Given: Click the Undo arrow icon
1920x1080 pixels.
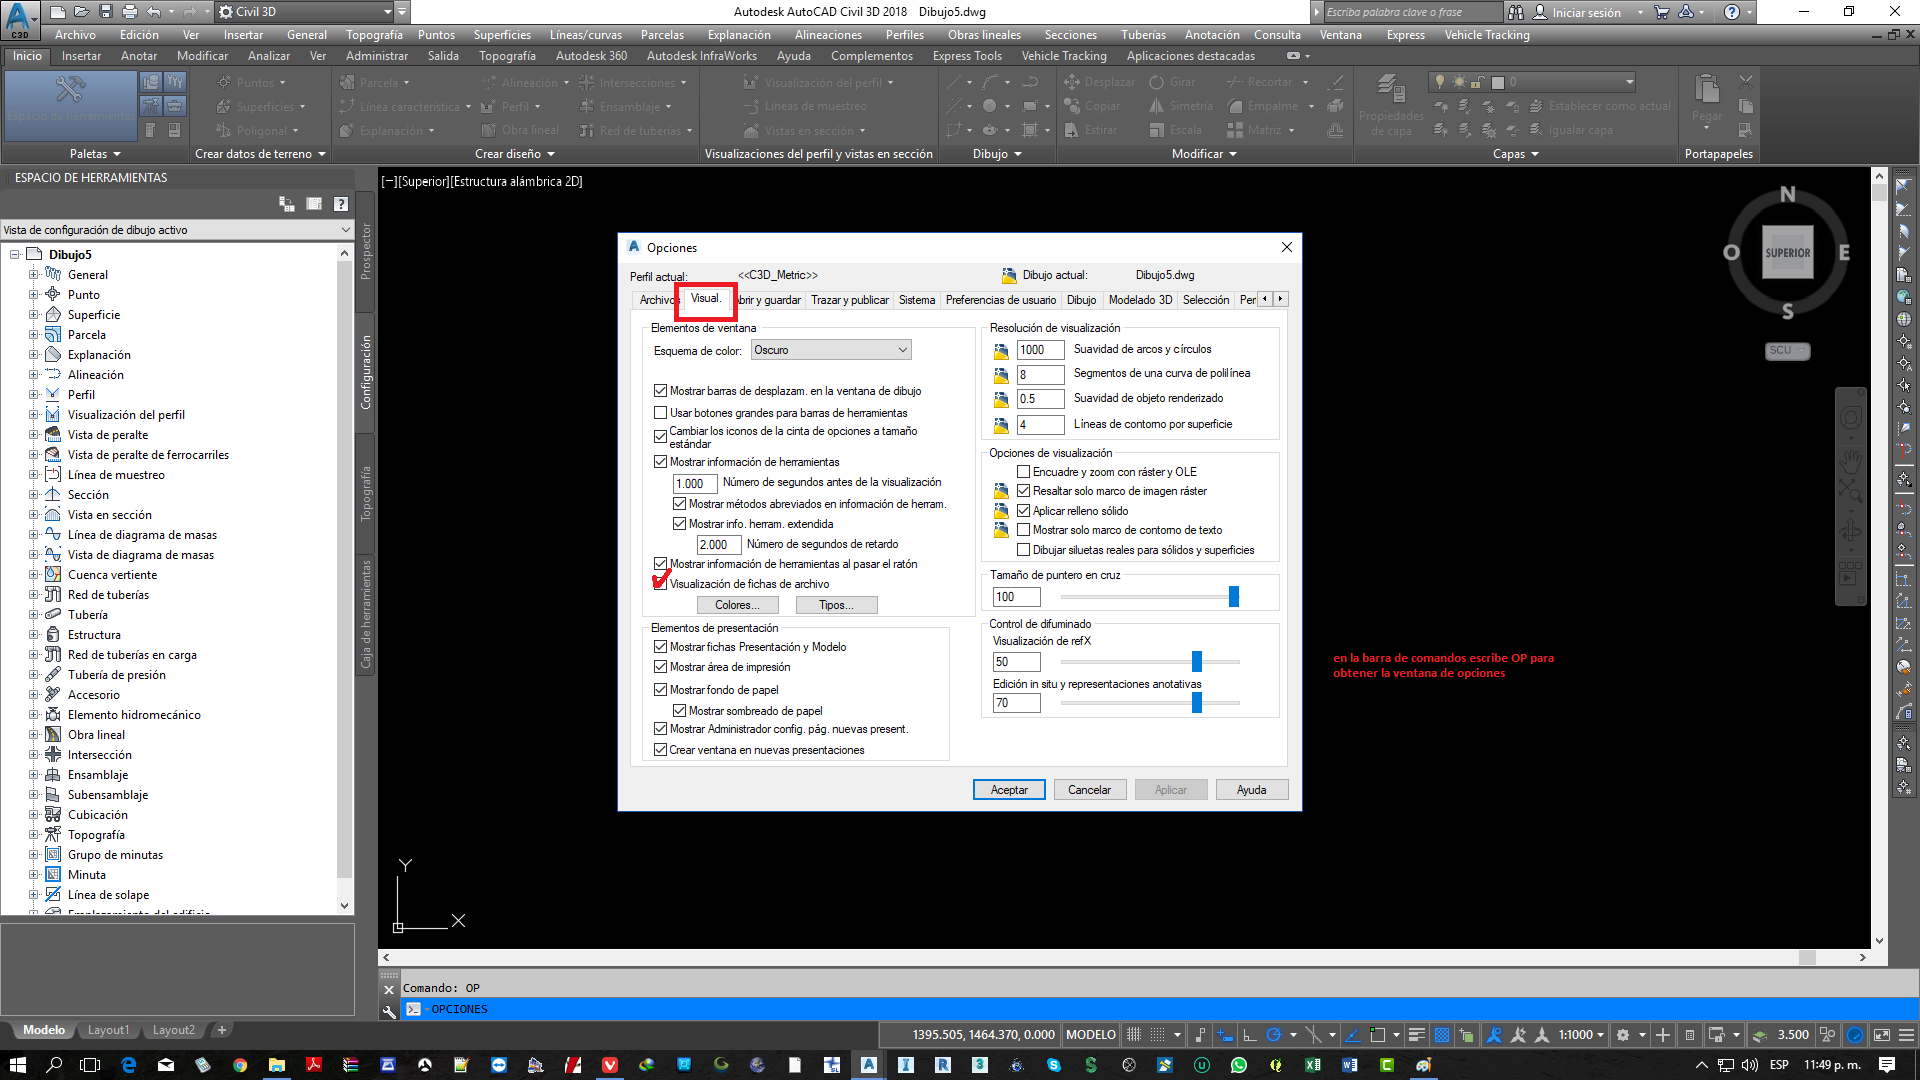Looking at the screenshot, I should click(x=153, y=12).
